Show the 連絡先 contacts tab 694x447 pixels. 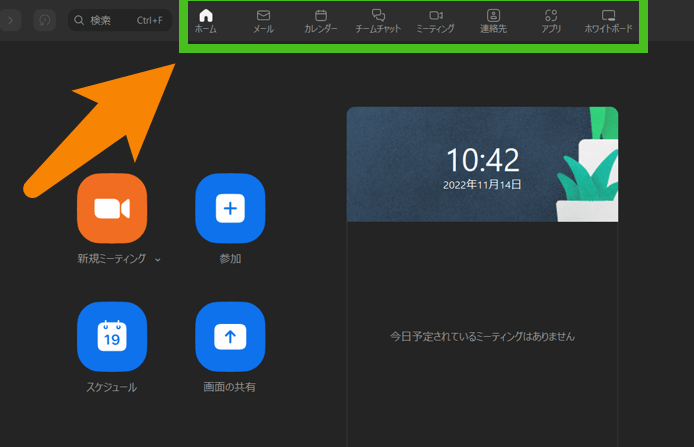[x=493, y=21]
